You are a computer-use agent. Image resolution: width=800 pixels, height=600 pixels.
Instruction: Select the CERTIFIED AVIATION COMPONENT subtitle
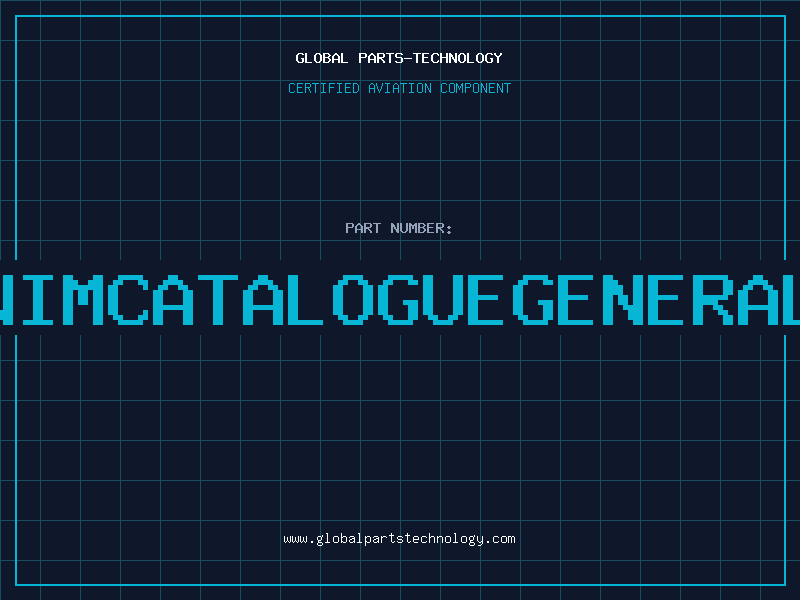tap(399, 88)
